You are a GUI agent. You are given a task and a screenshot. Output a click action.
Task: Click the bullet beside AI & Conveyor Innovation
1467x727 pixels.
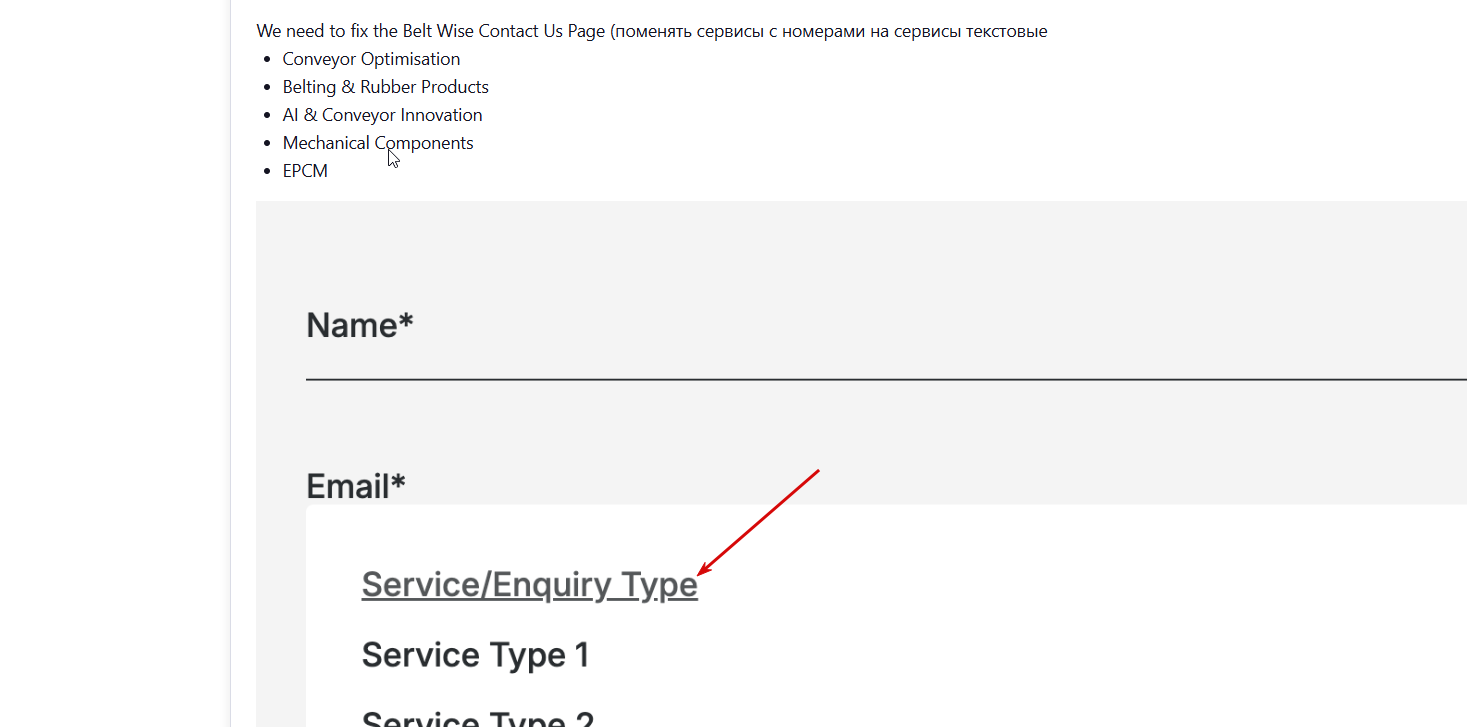tap(266, 116)
